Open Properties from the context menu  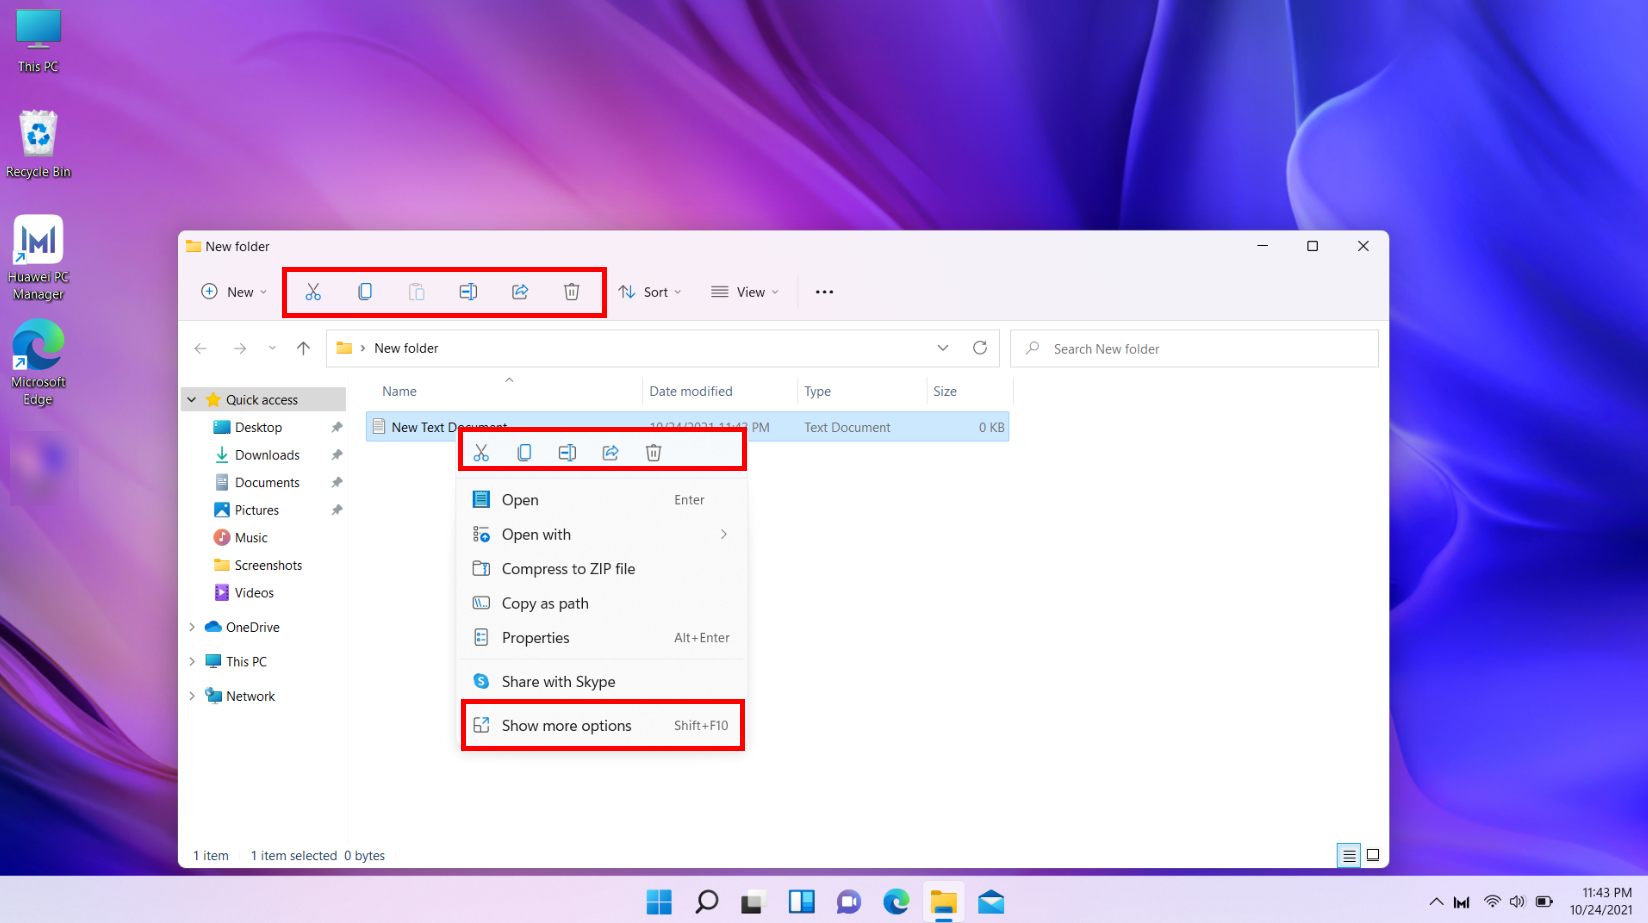click(x=602, y=638)
